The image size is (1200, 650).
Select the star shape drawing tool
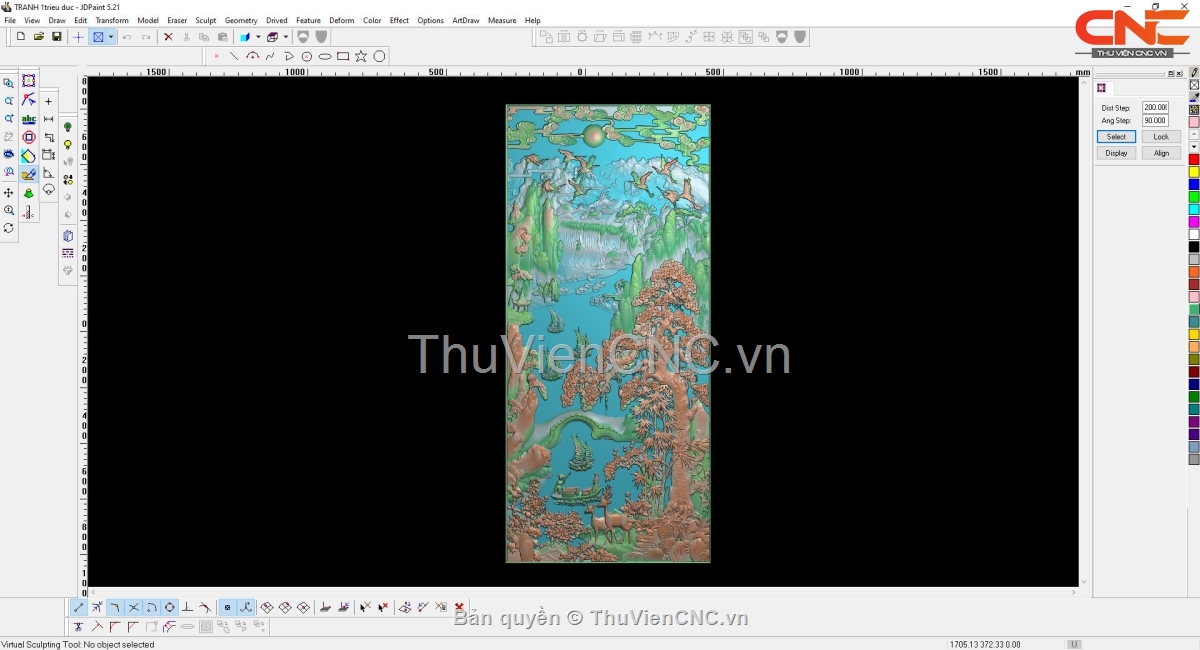coord(361,57)
